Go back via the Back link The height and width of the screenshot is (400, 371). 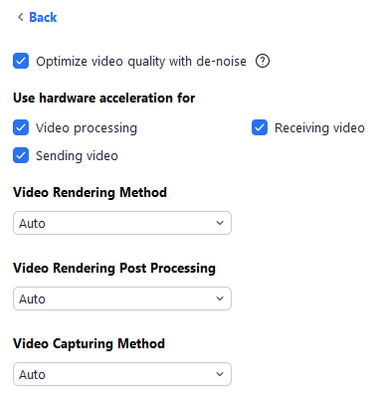click(x=43, y=17)
